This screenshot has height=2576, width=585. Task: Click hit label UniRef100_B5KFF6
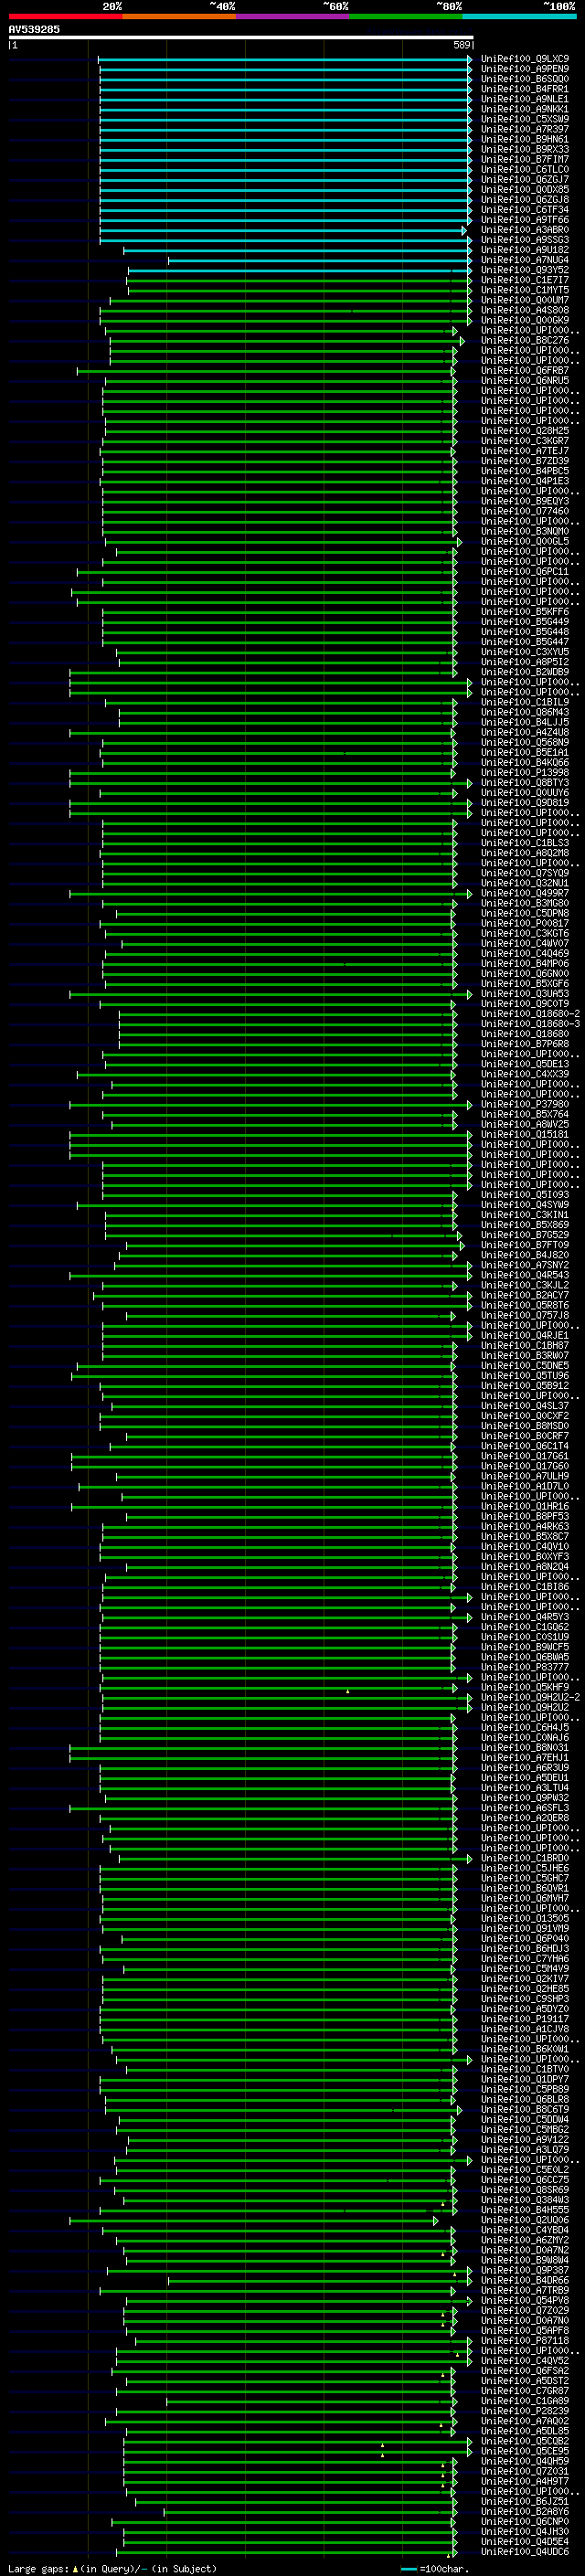click(x=525, y=612)
